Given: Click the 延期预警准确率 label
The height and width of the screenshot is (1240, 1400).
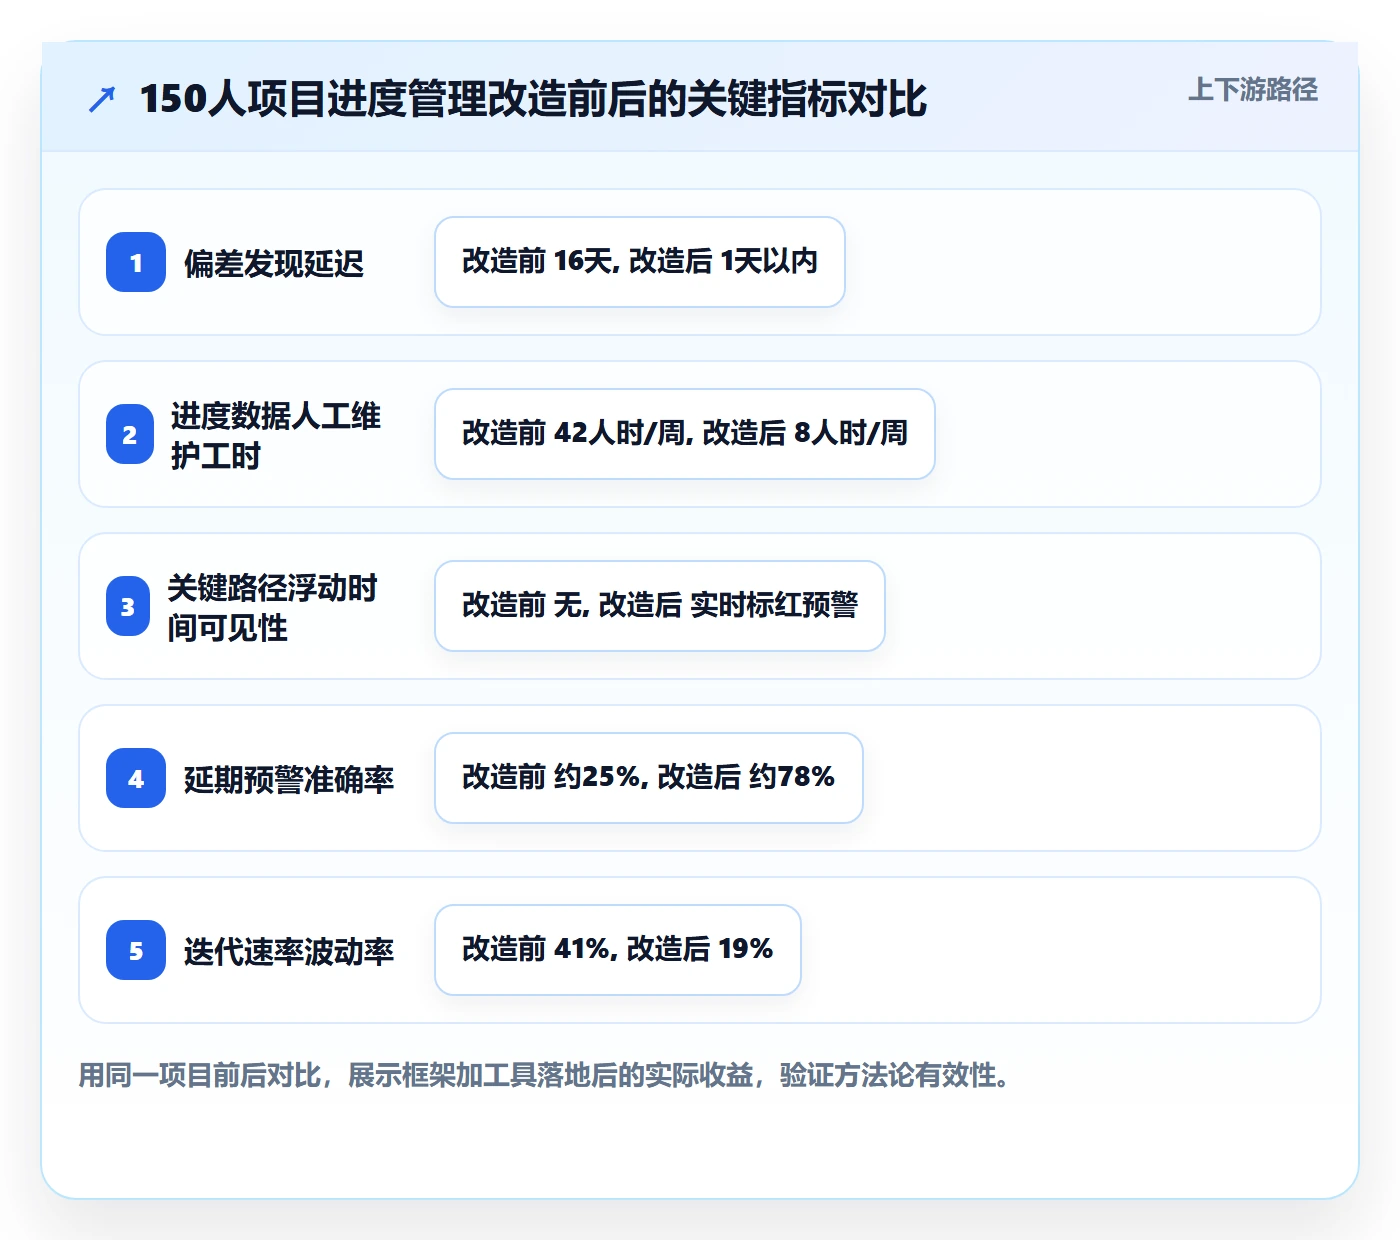Looking at the screenshot, I should (289, 779).
